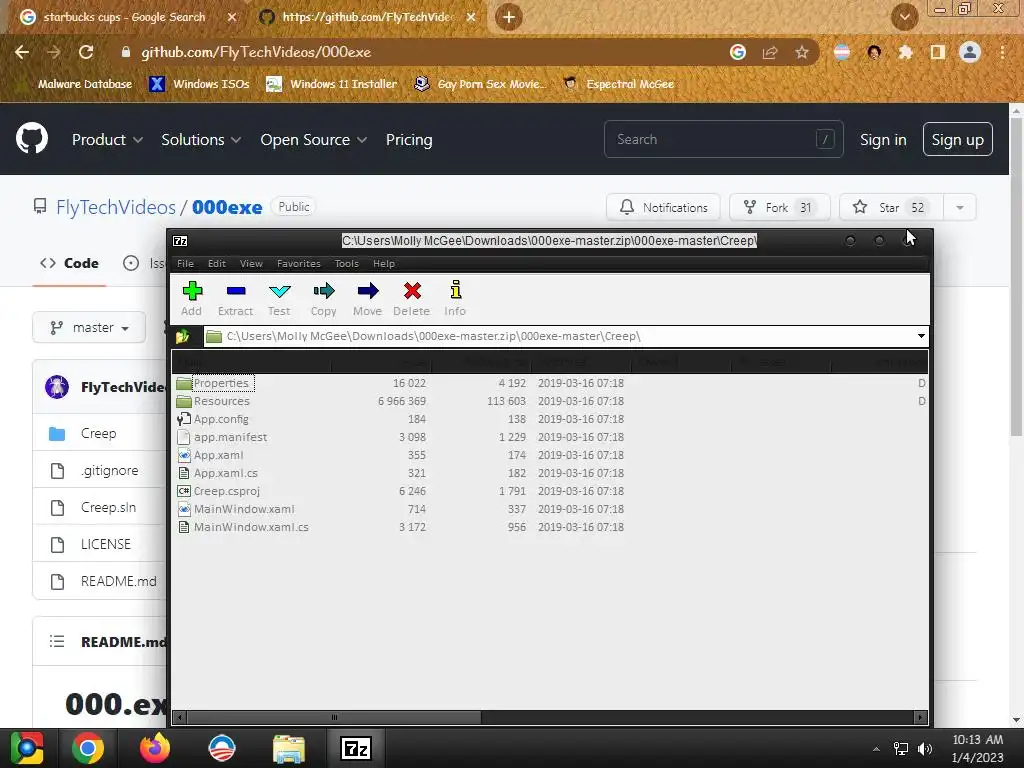Open Firefox from the taskbar
The image size is (1024, 768).
[155, 748]
